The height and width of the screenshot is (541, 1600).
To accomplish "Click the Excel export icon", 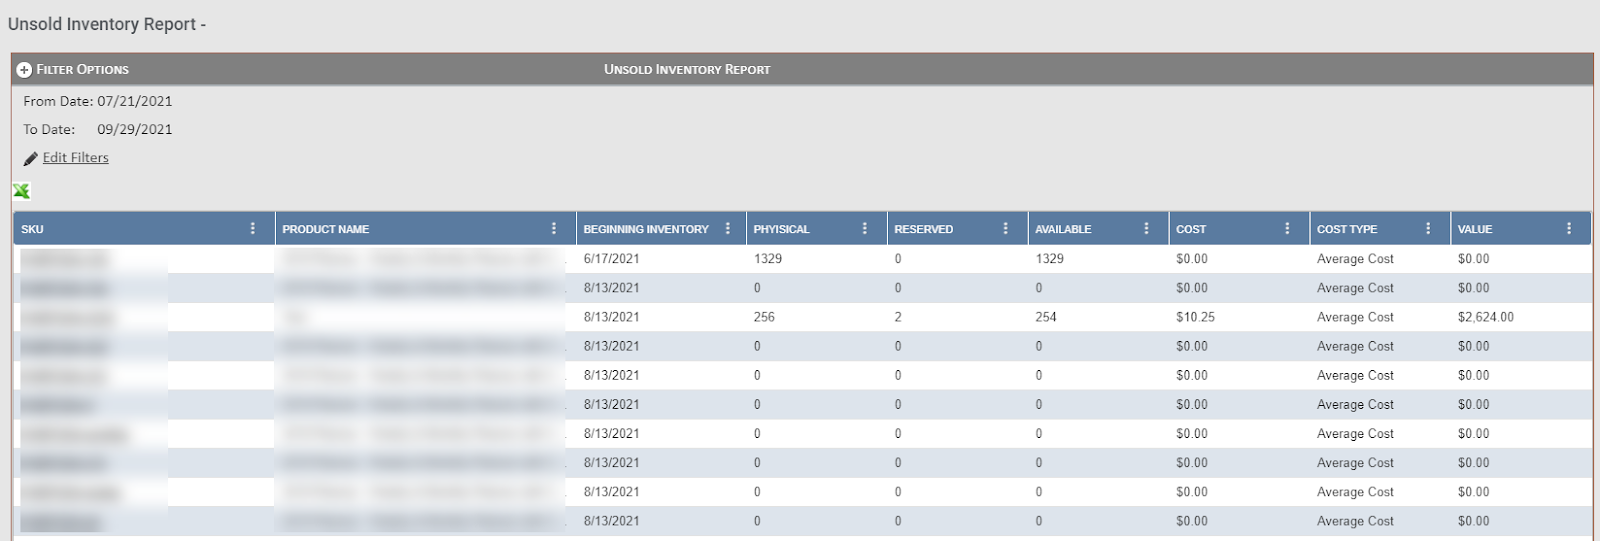I will coord(21,191).
